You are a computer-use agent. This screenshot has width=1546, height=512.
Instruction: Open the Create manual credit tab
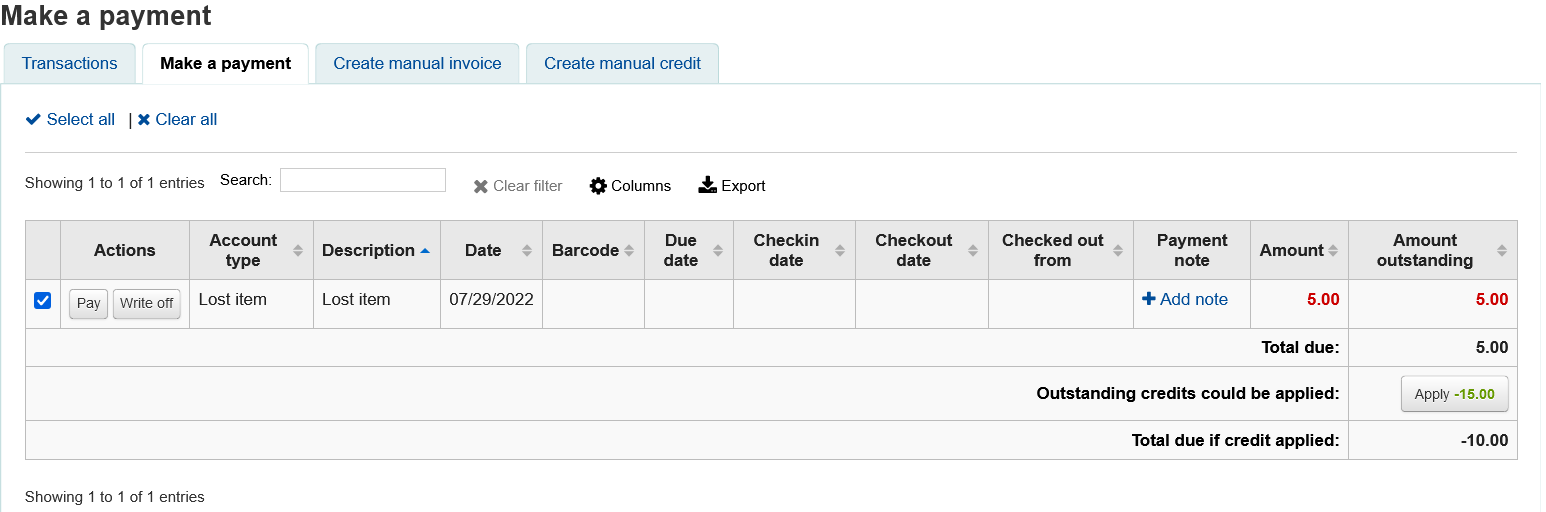coord(622,63)
